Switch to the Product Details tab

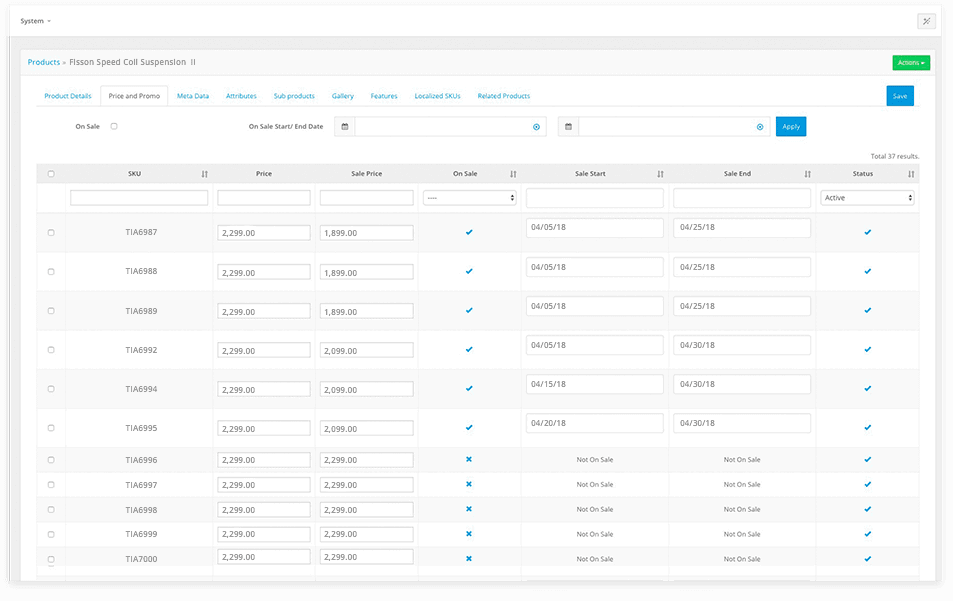tap(68, 96)
